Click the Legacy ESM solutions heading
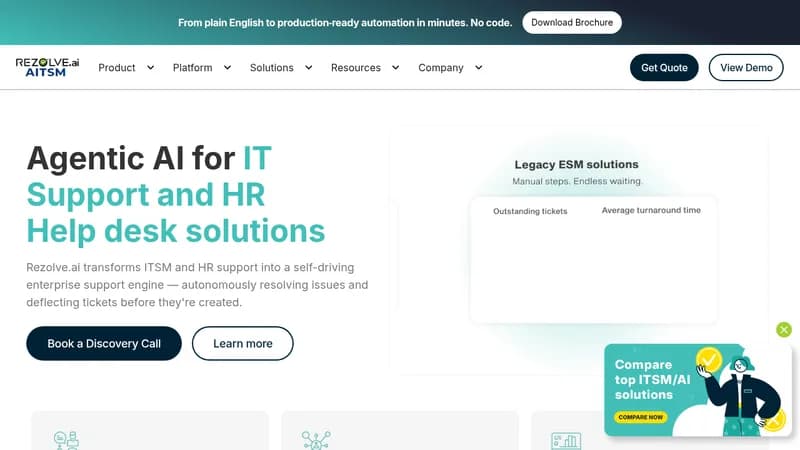 (x=576, y=164)
